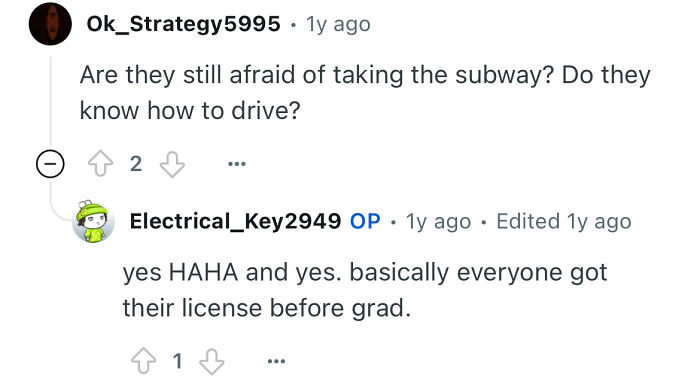Click the blue OP badge
The width and height of the screenshot is (700, 384).
[x=365, y=221]
